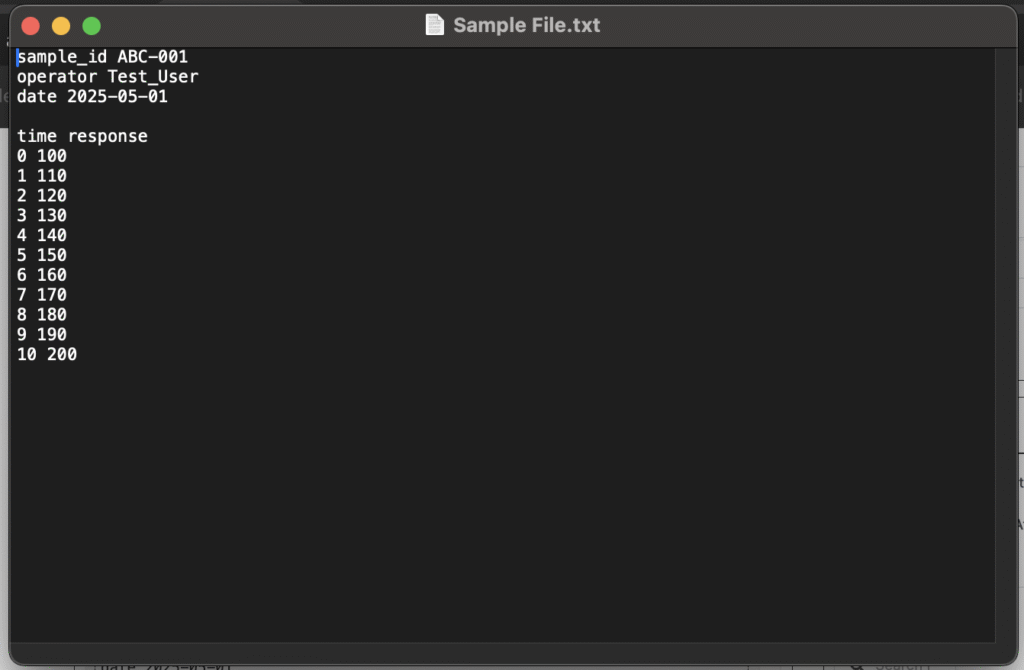Click the '1 110' data row
Viewport: 1024px width, 670px height.
coord(42,176)
